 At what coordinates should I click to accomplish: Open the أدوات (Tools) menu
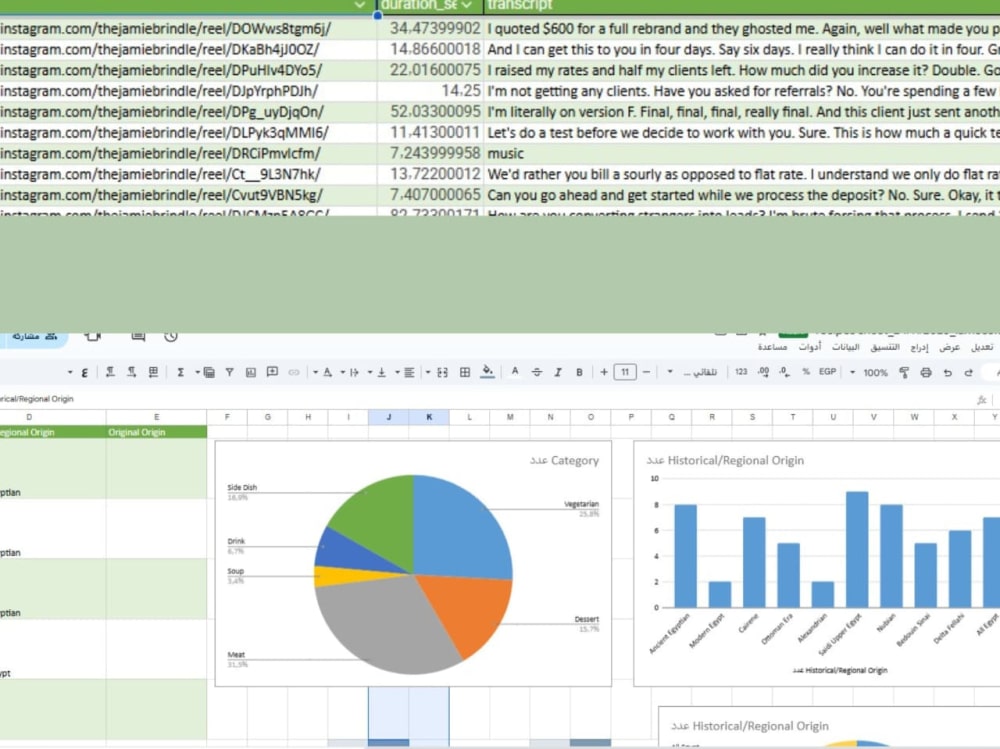click(810, 347)
